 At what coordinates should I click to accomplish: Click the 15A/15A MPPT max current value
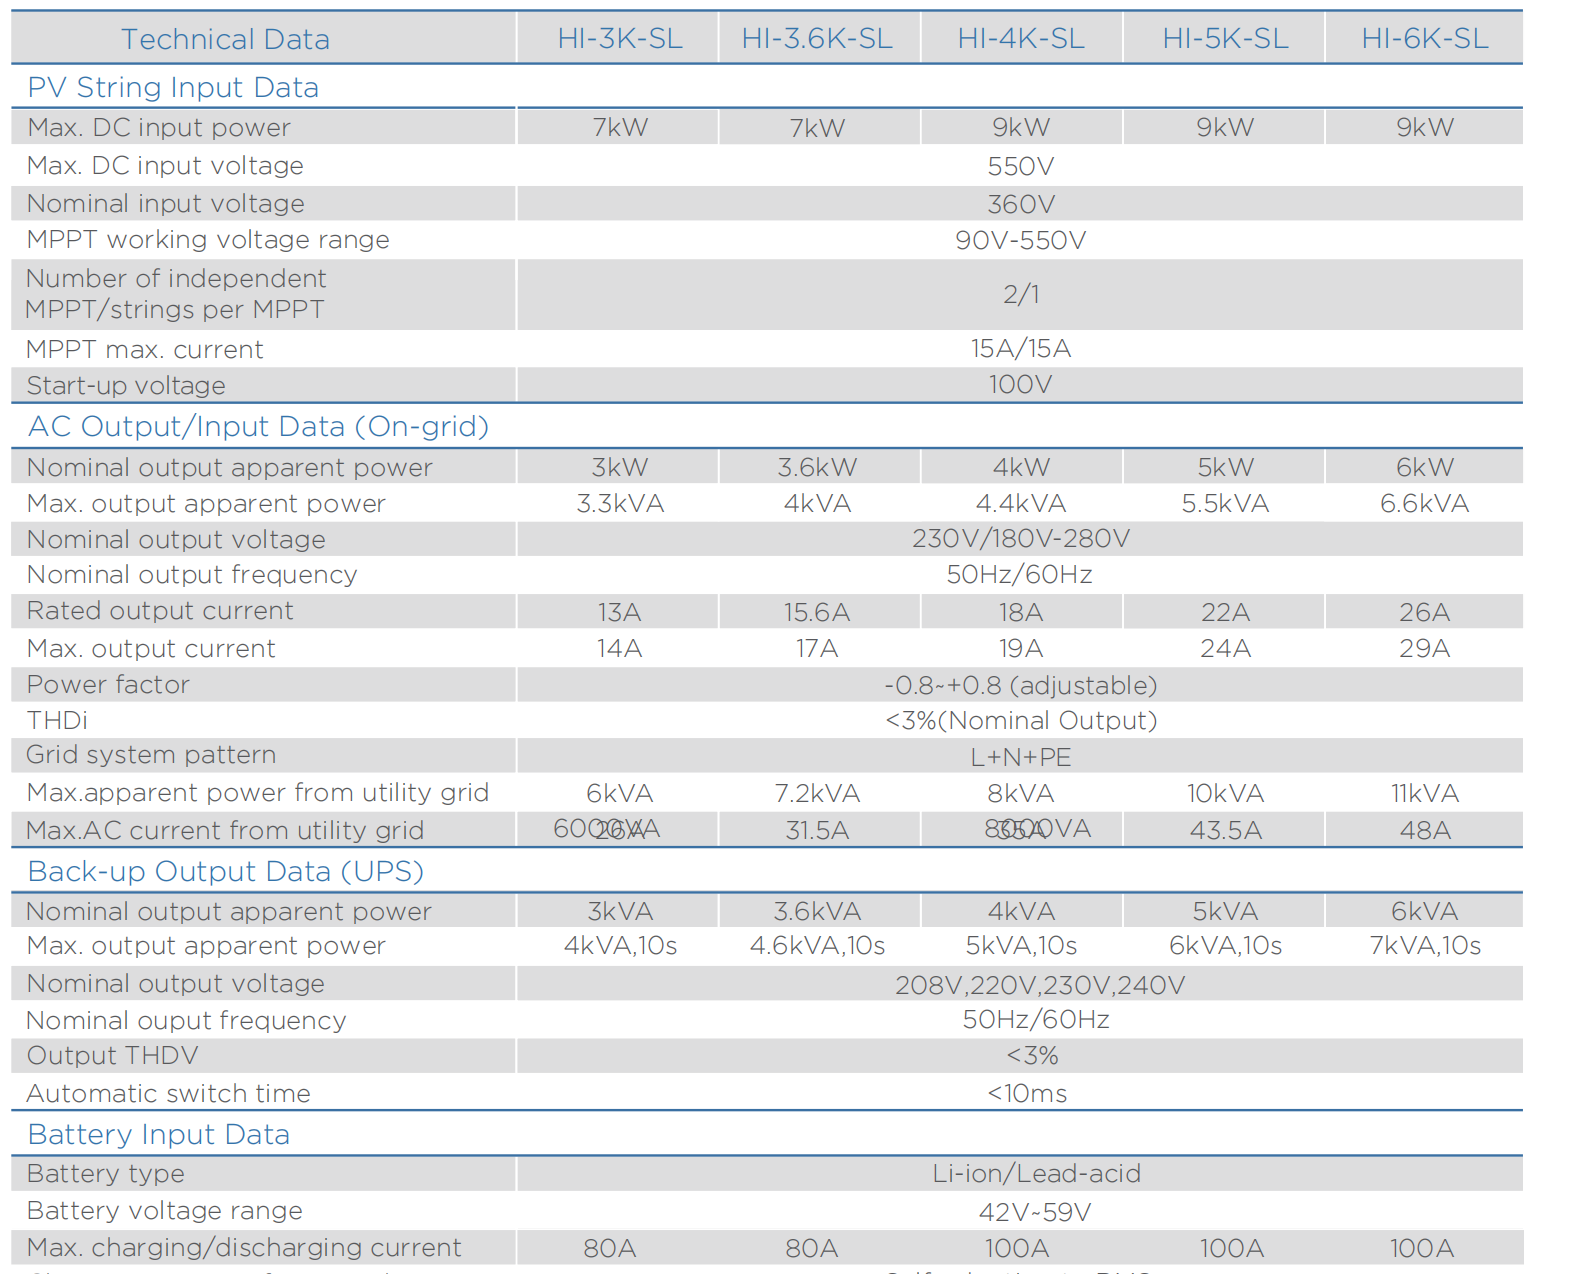tap(1021, 348)
